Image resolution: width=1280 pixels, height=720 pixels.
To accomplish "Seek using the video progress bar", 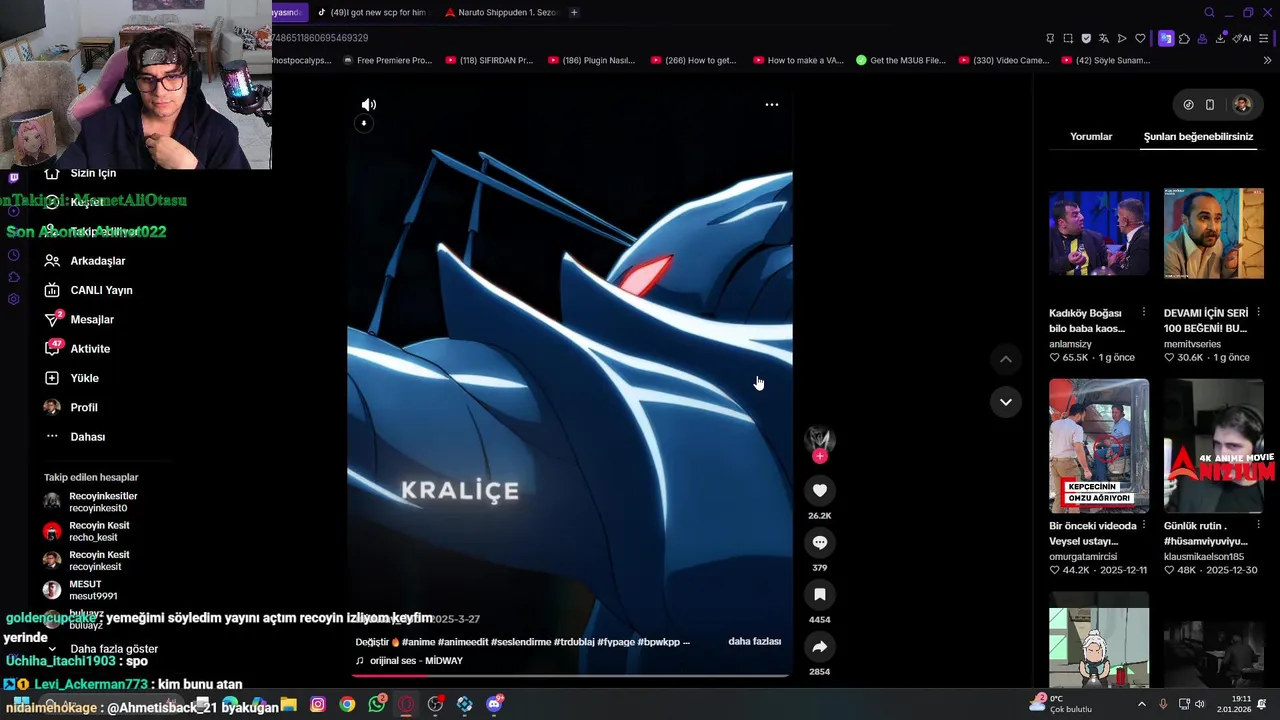I will (570, 675).
